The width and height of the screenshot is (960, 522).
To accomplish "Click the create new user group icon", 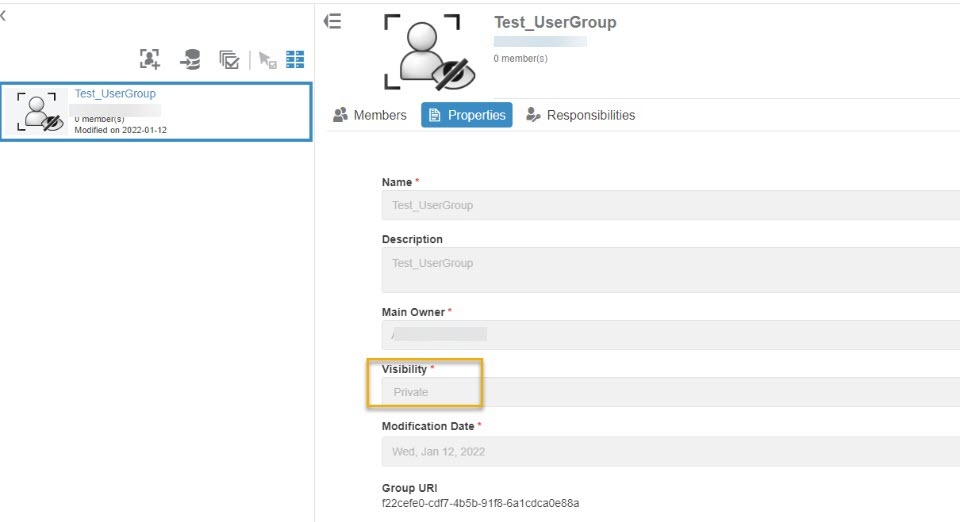I will coord(150,59).
